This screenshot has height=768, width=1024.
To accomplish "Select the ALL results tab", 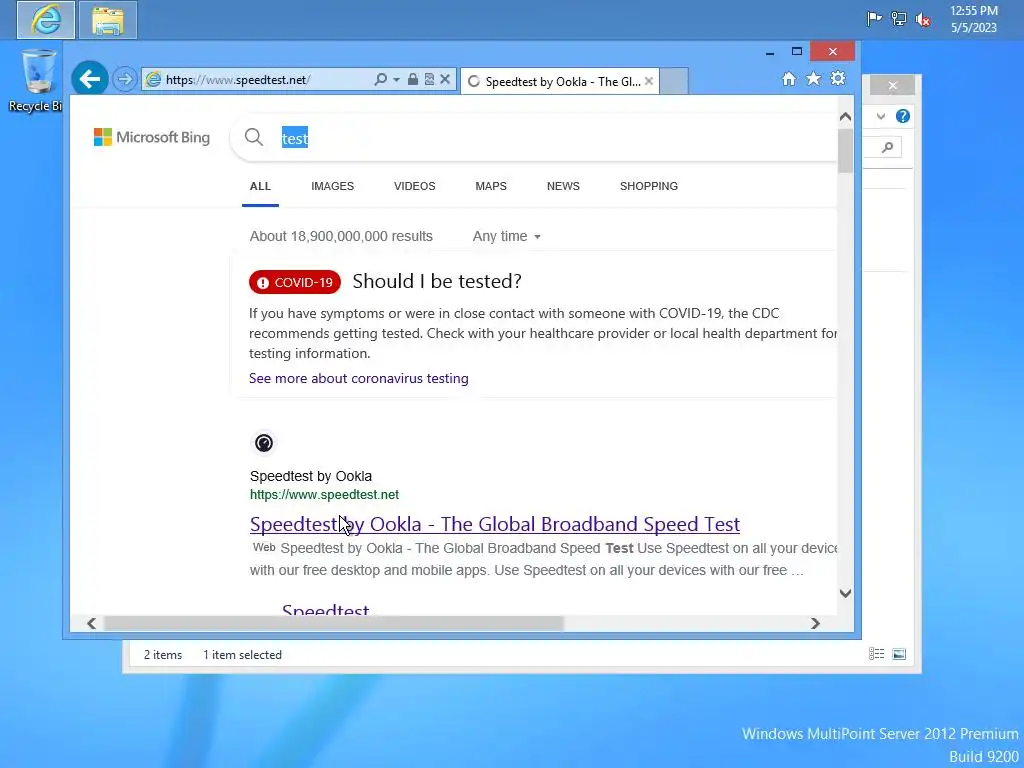I will click(260, 186).
